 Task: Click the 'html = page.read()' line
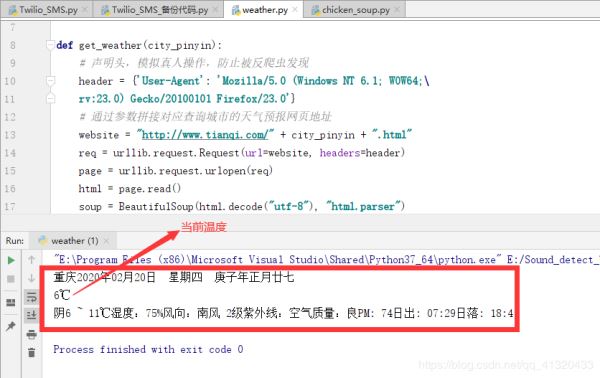[x=130, y=189]
